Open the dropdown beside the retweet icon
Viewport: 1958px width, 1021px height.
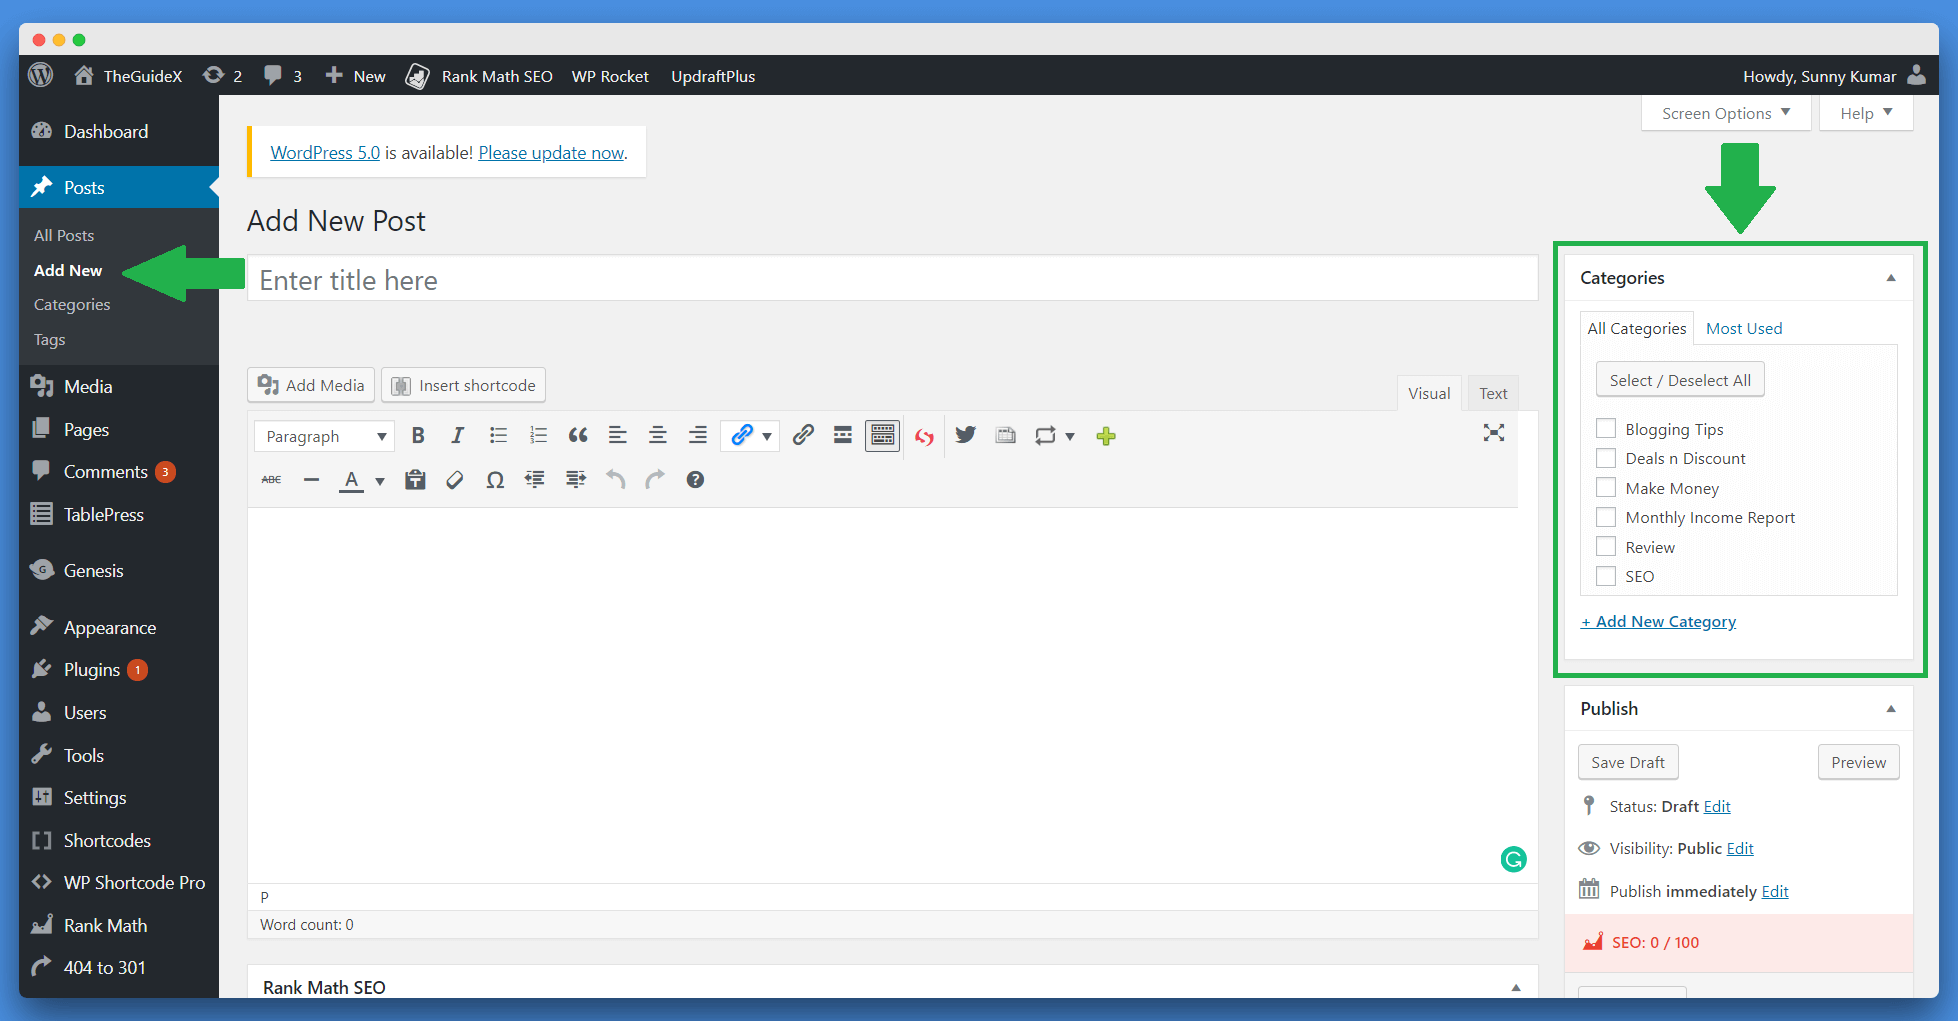click(1070, 436)
